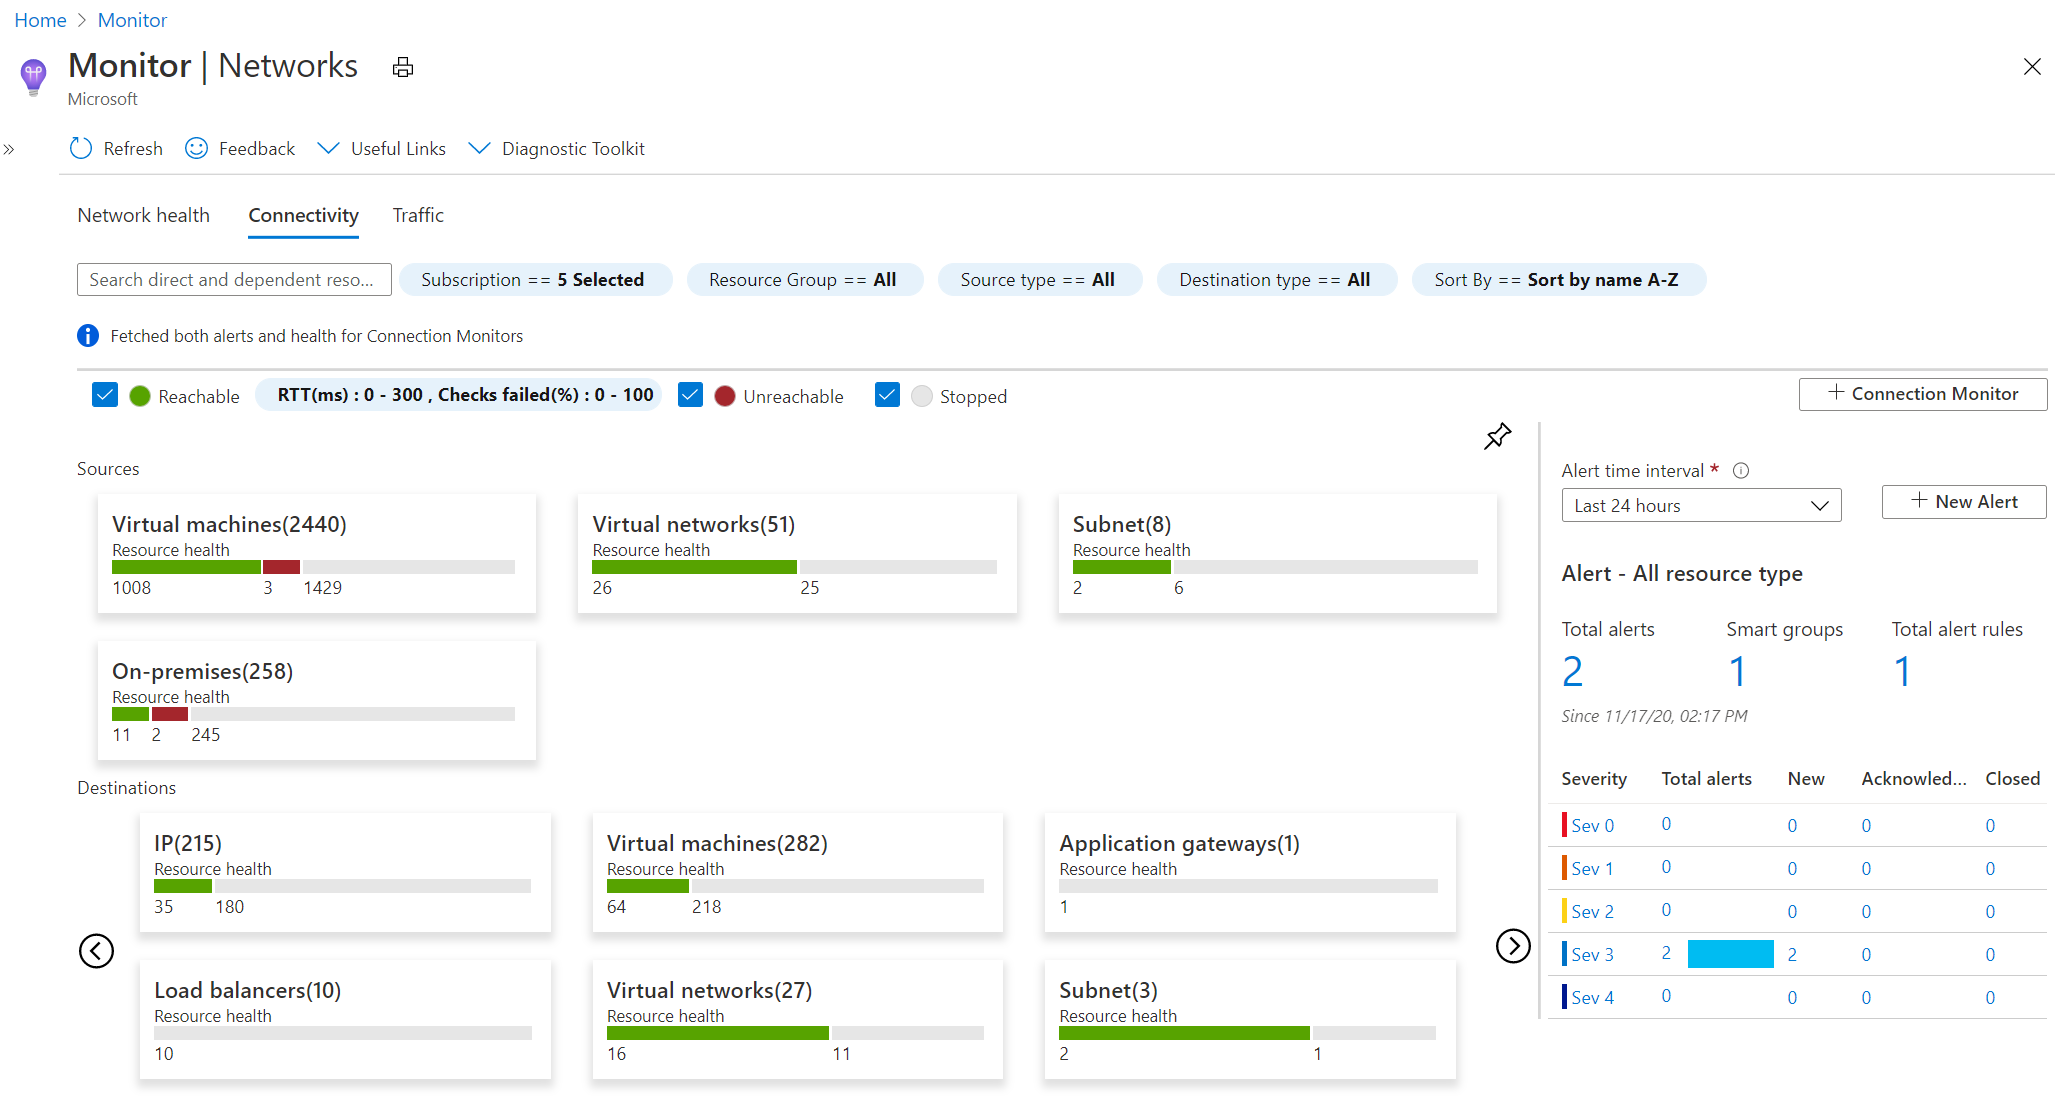Open the Feedback smiley icon
Viewport: 2067px width, 1108px height.
[196, 148]
